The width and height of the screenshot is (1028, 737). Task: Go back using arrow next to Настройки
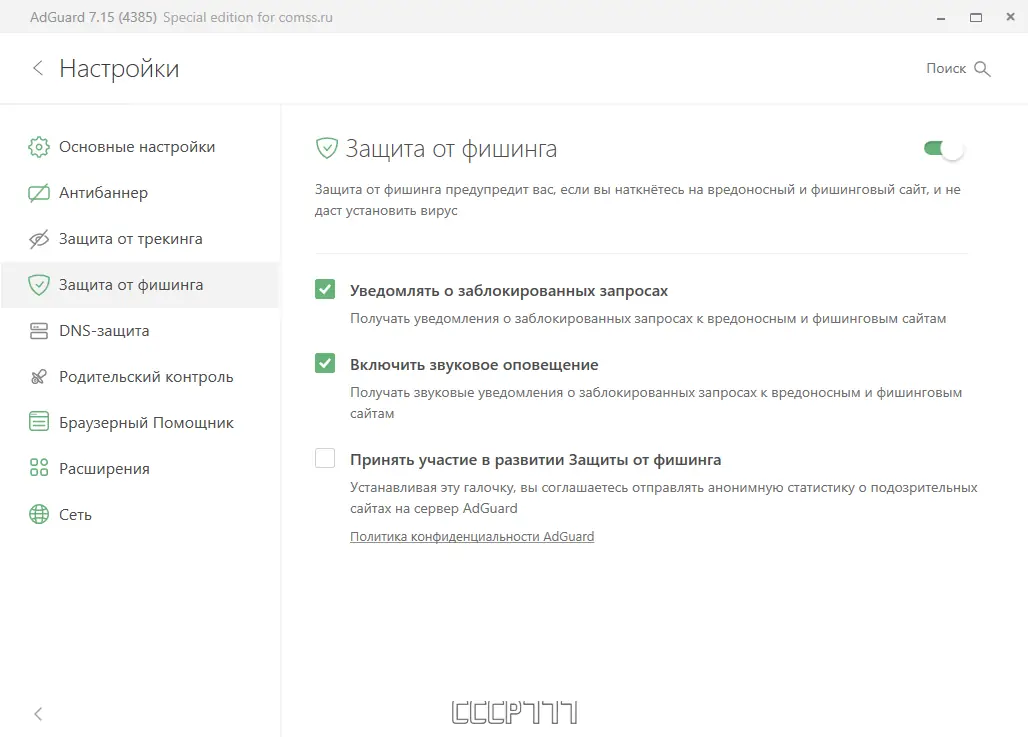(38, 68)
